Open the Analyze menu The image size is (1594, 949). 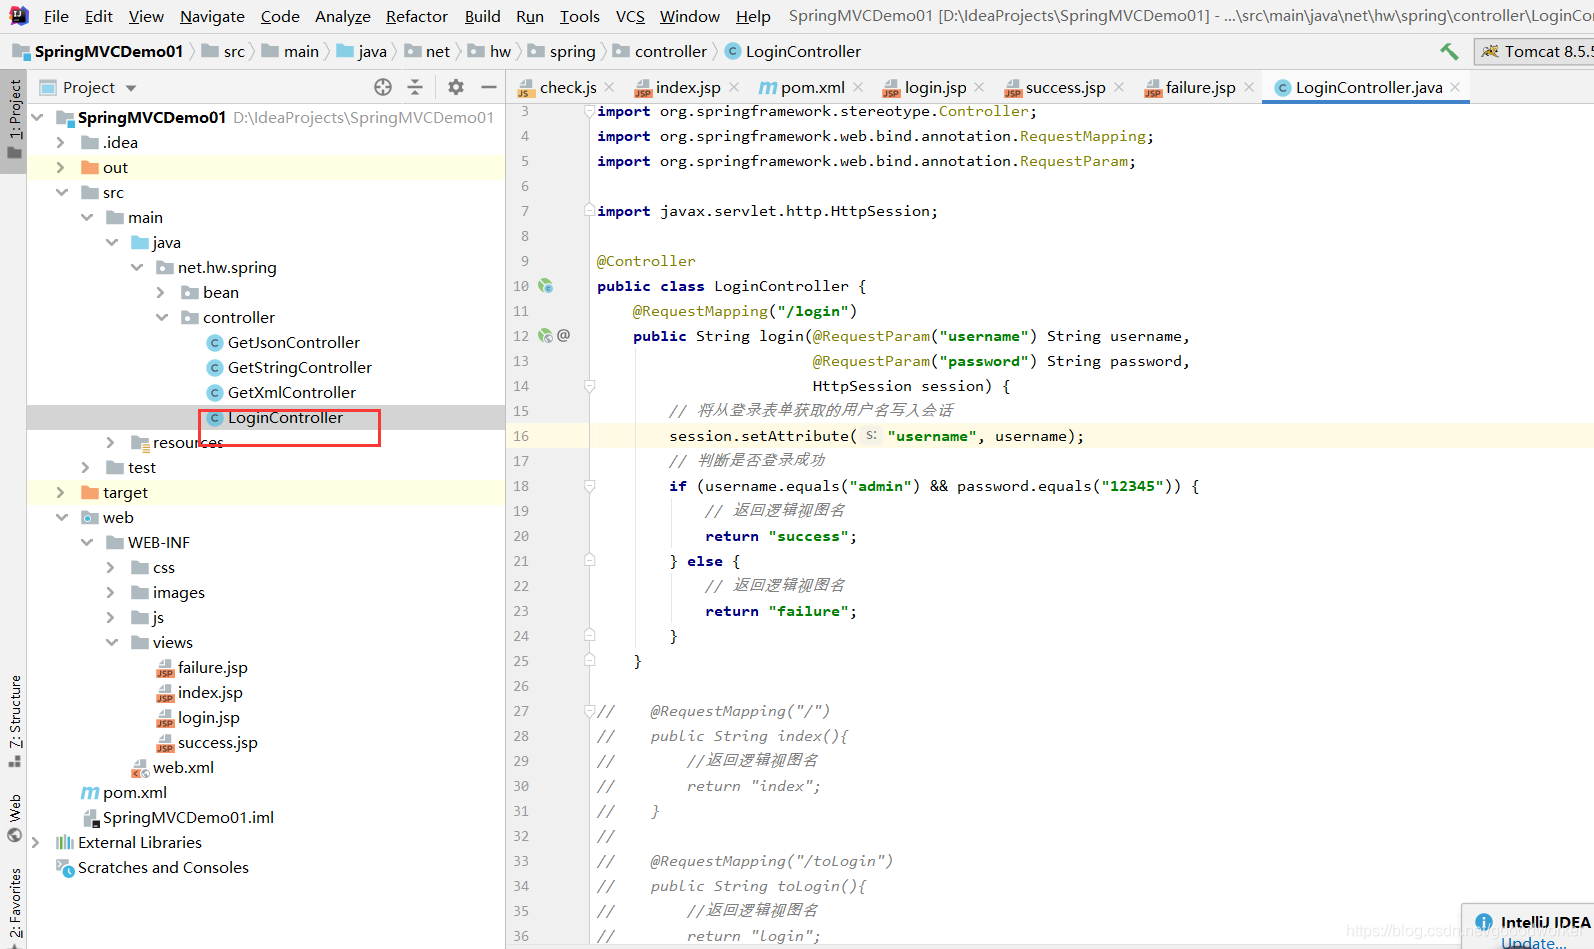(342, 16)
